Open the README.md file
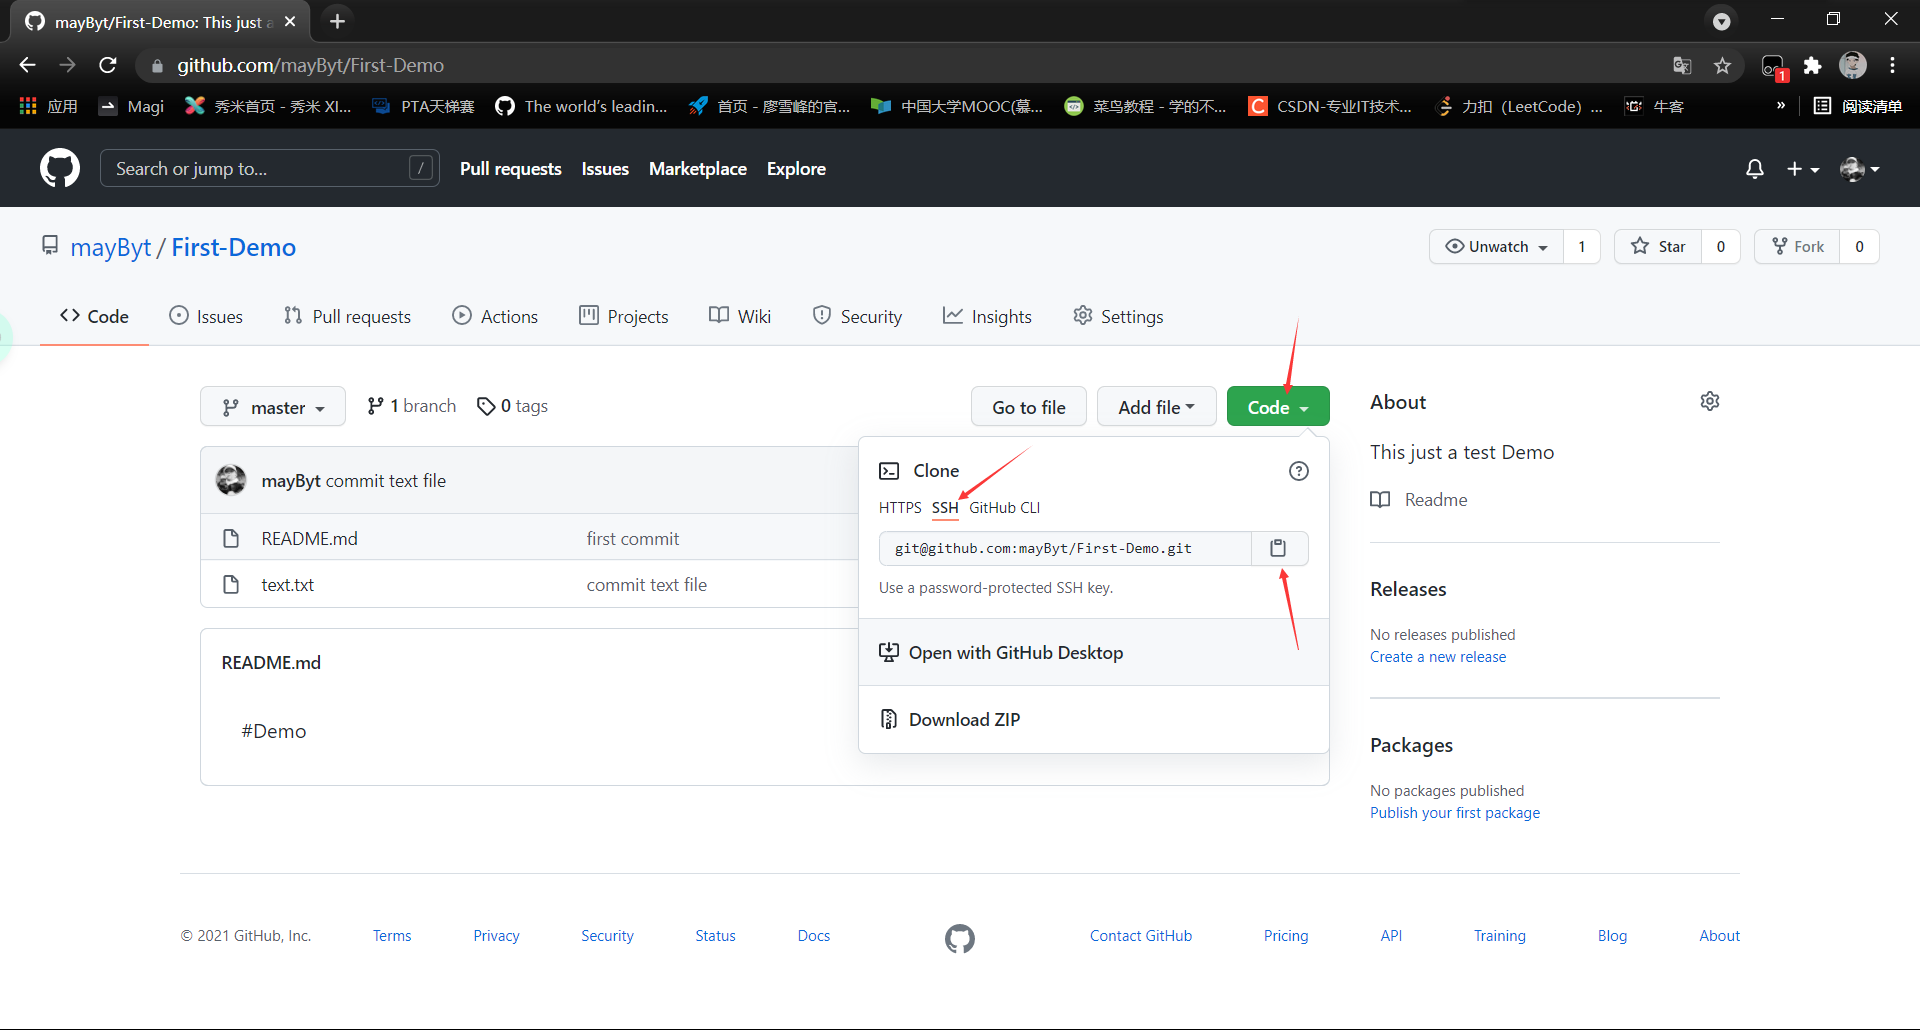Screen dimensions: 1920x1030 (x=309, y=539)
